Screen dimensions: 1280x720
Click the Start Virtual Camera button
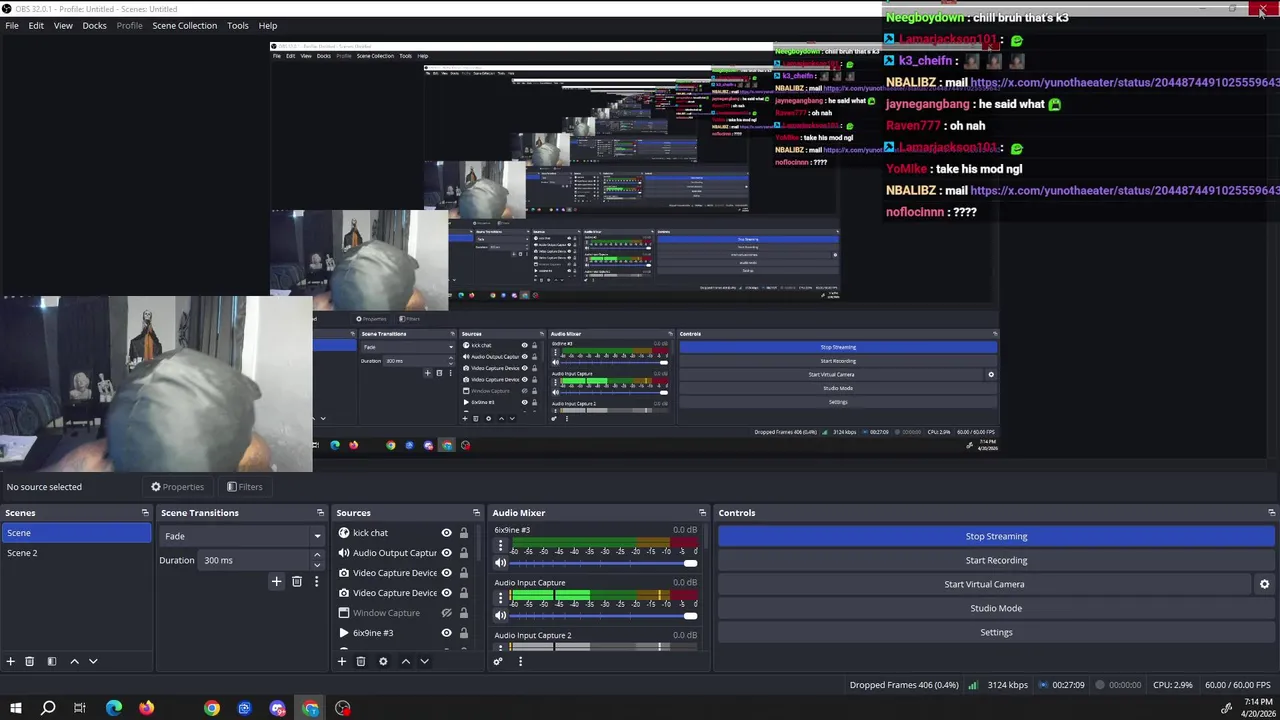point(984,584)
